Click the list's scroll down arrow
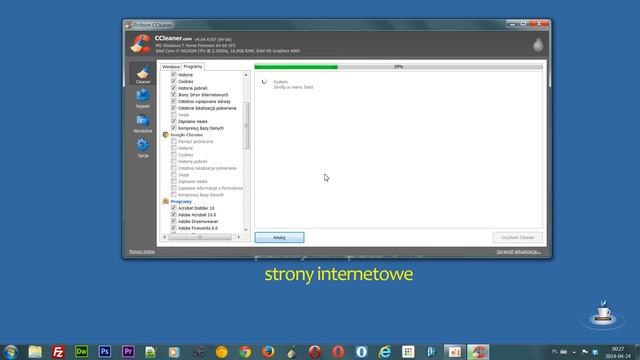640x360 pixels. pyautogui.click(x=246, y=230)
